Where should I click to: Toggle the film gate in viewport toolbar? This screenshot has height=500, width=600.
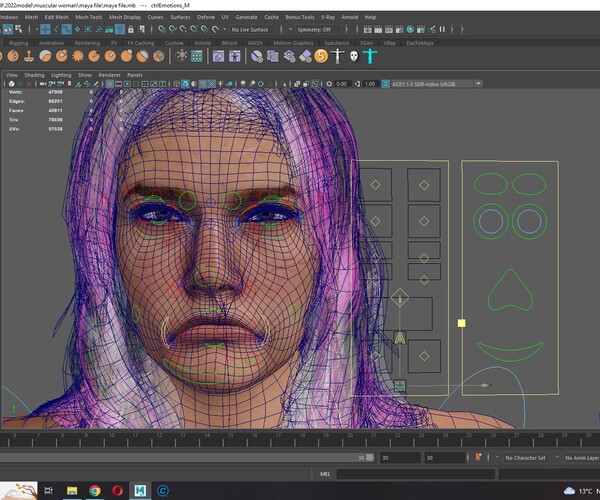click(x=119, y=83)
